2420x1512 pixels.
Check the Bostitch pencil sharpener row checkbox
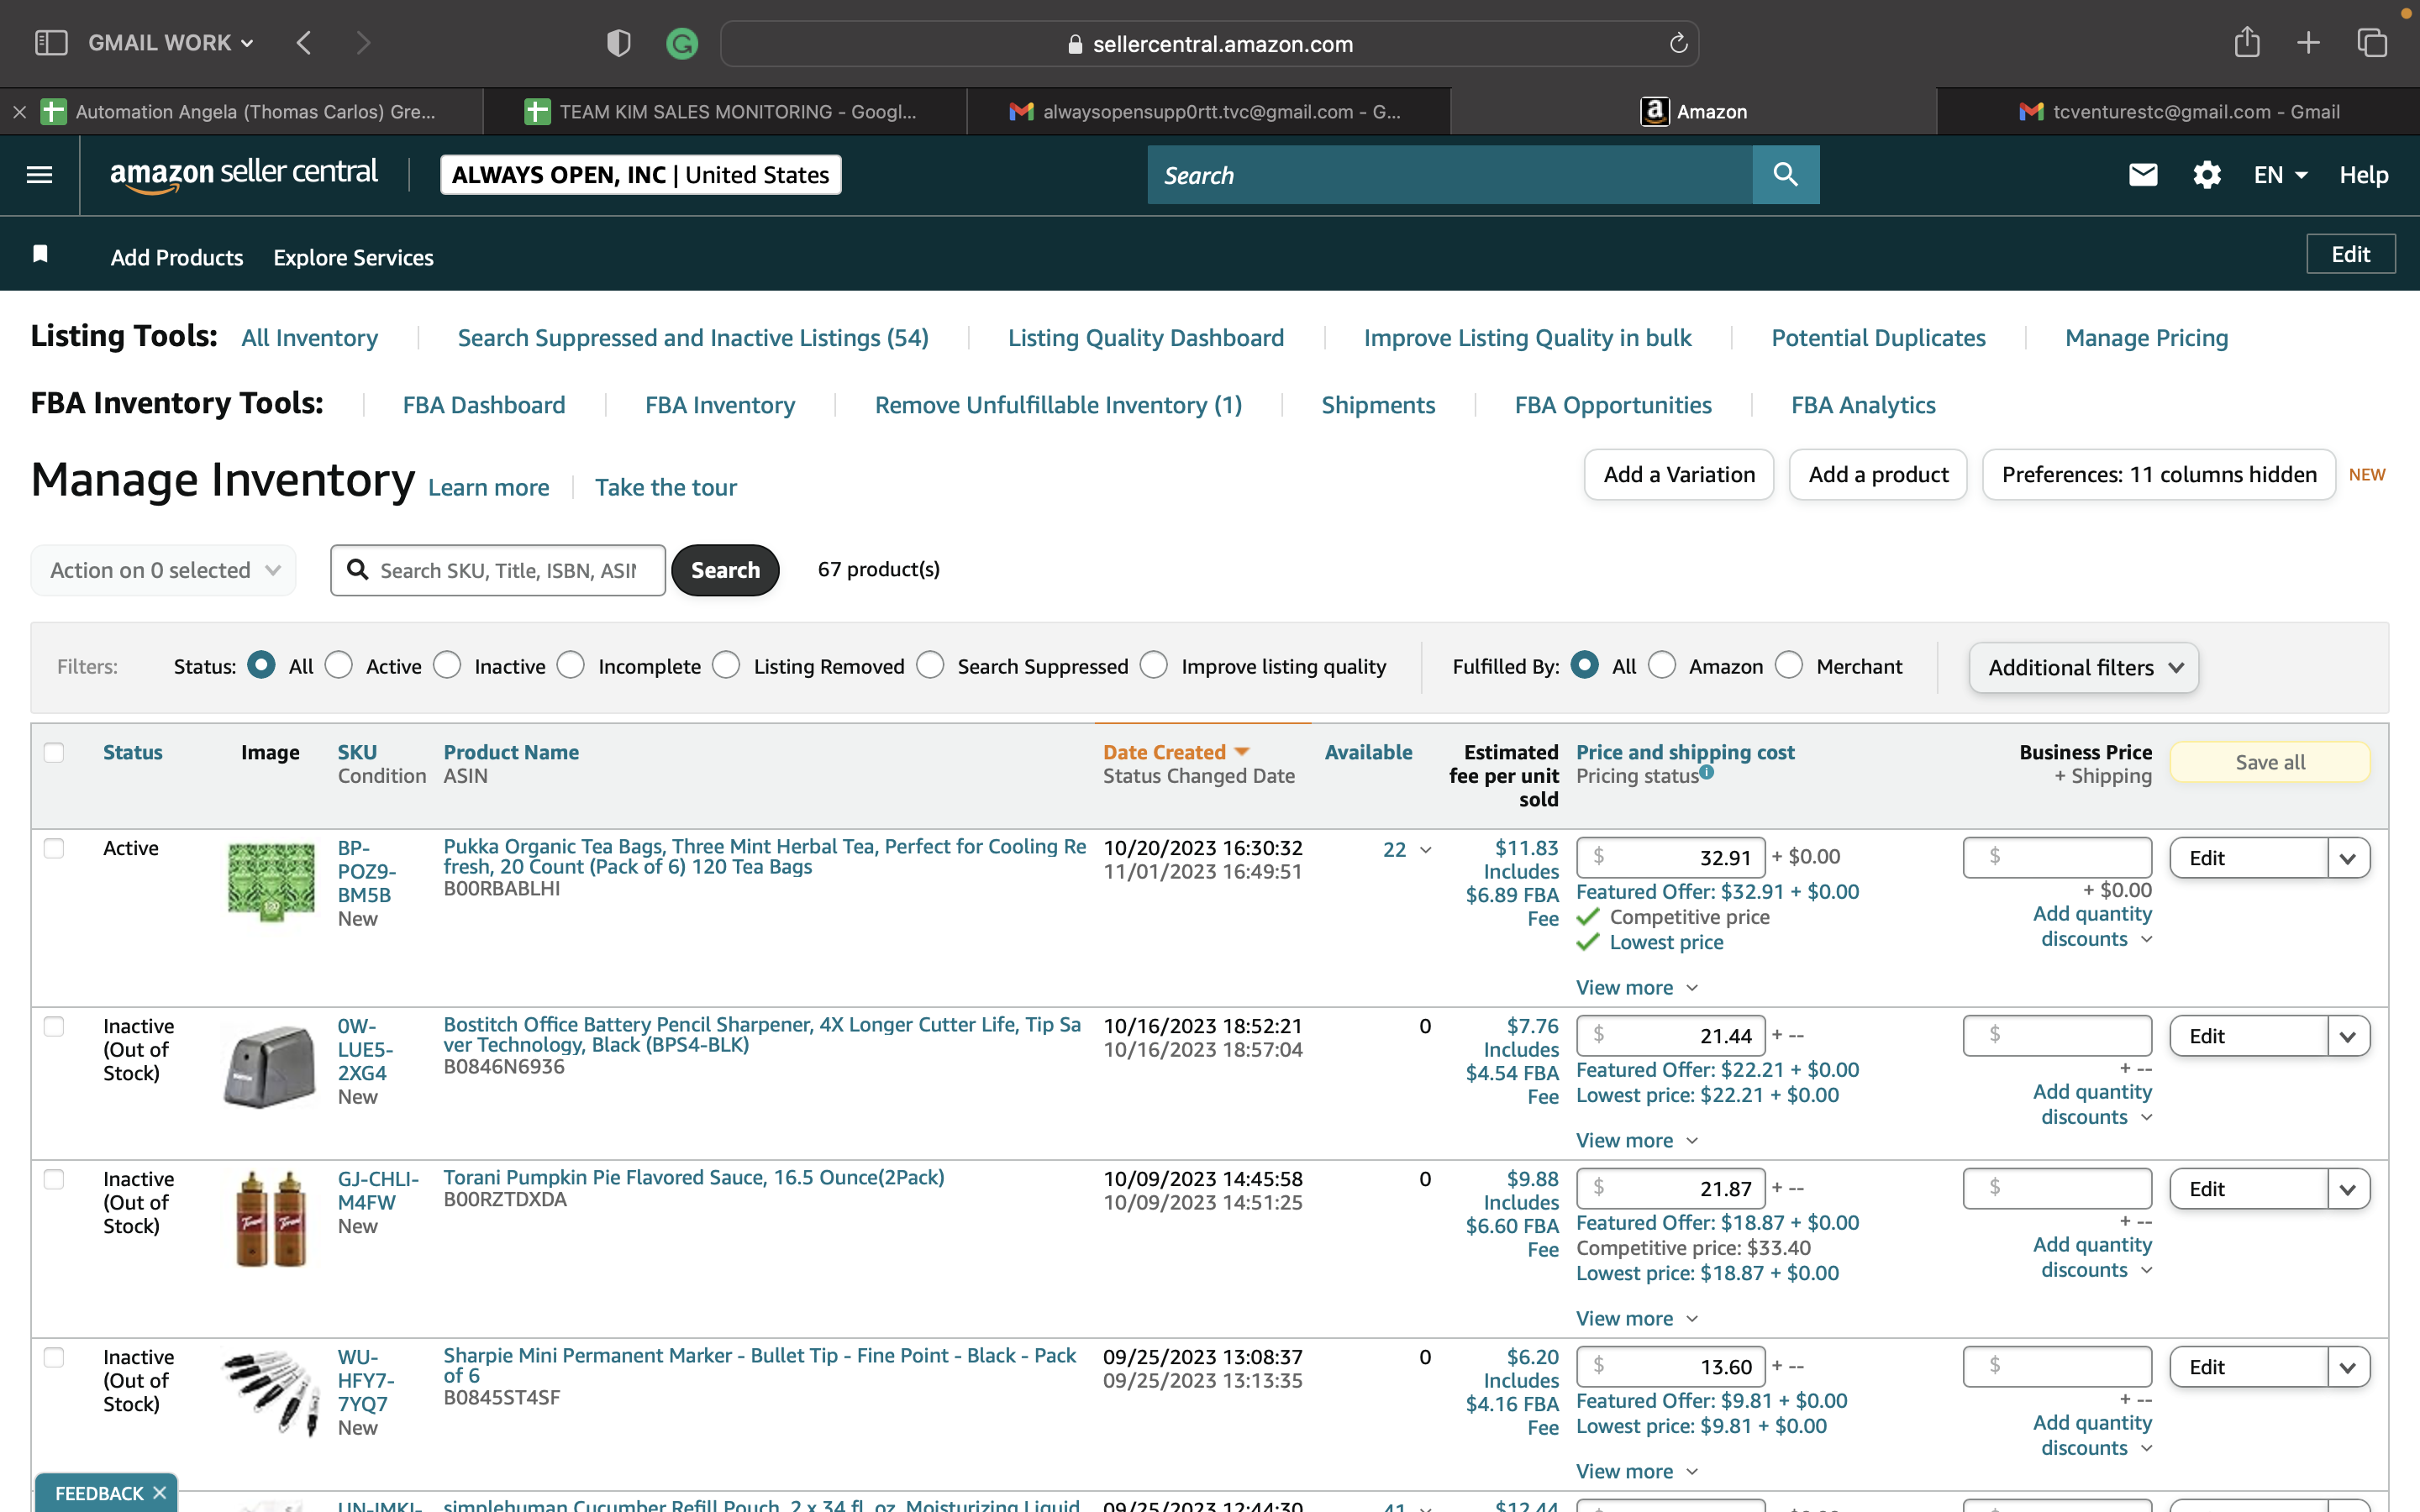pos(54,1026)
